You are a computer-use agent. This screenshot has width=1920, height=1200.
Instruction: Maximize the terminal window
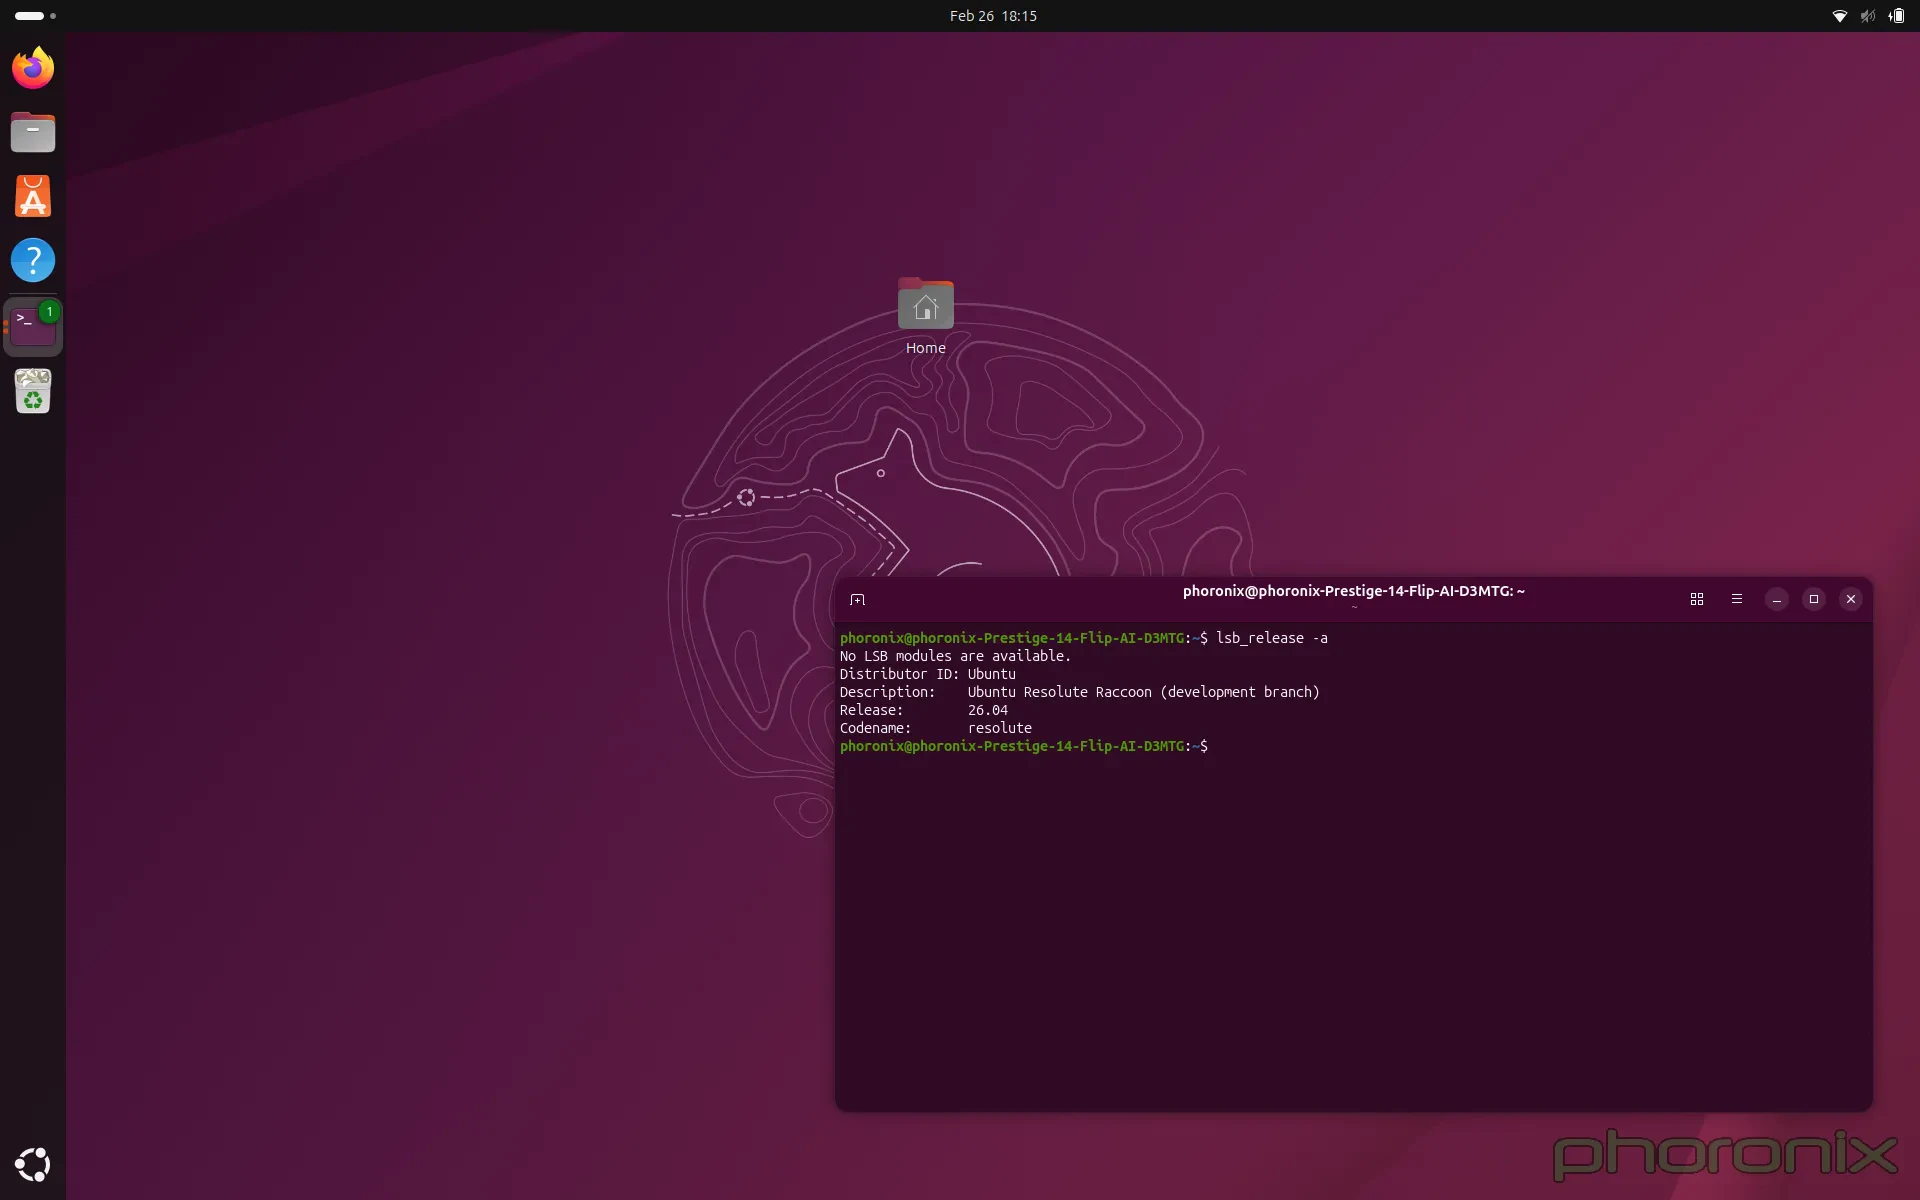coord(1813,598)
